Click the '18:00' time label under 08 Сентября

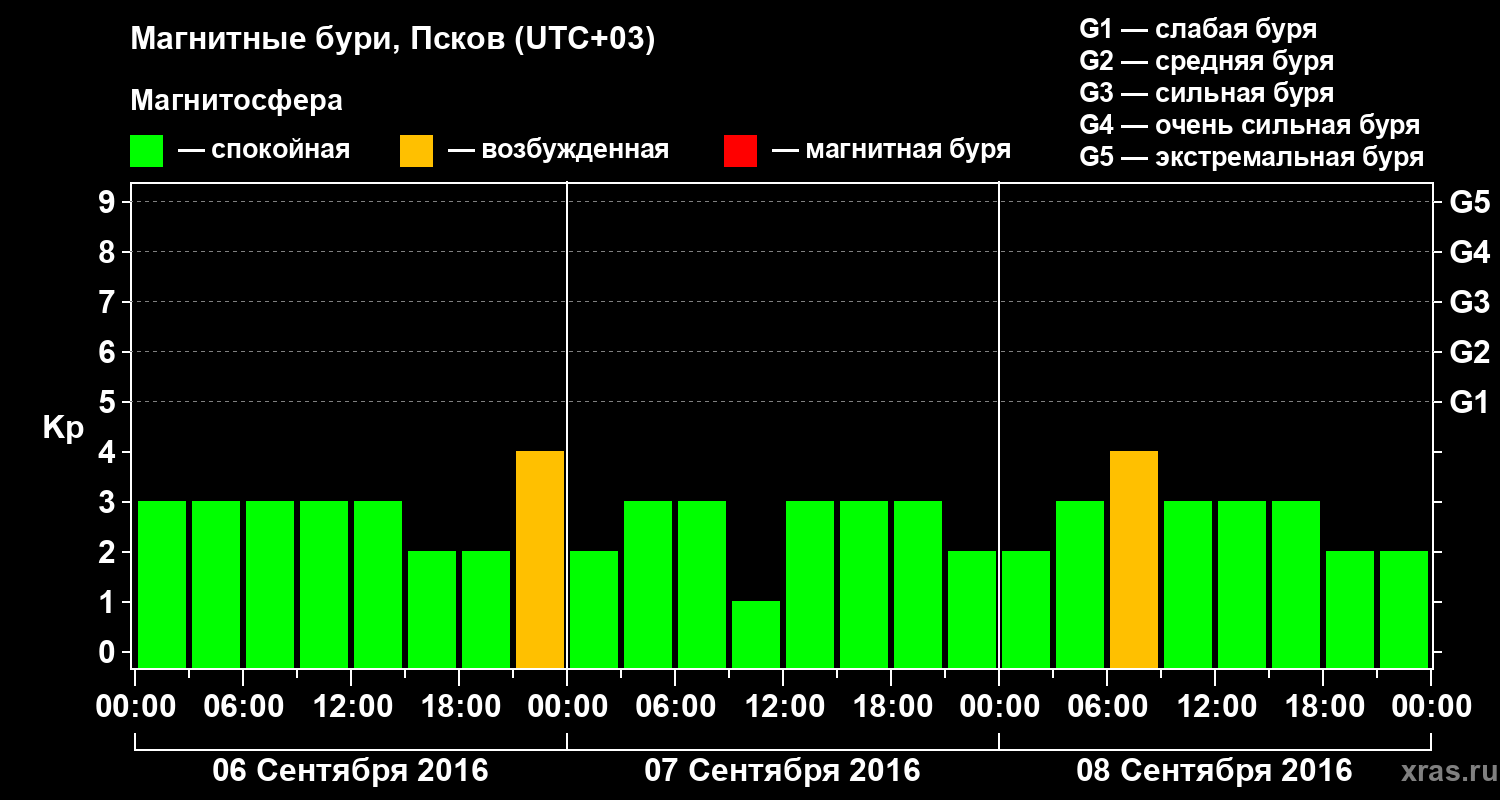(x=1323, y=707)
